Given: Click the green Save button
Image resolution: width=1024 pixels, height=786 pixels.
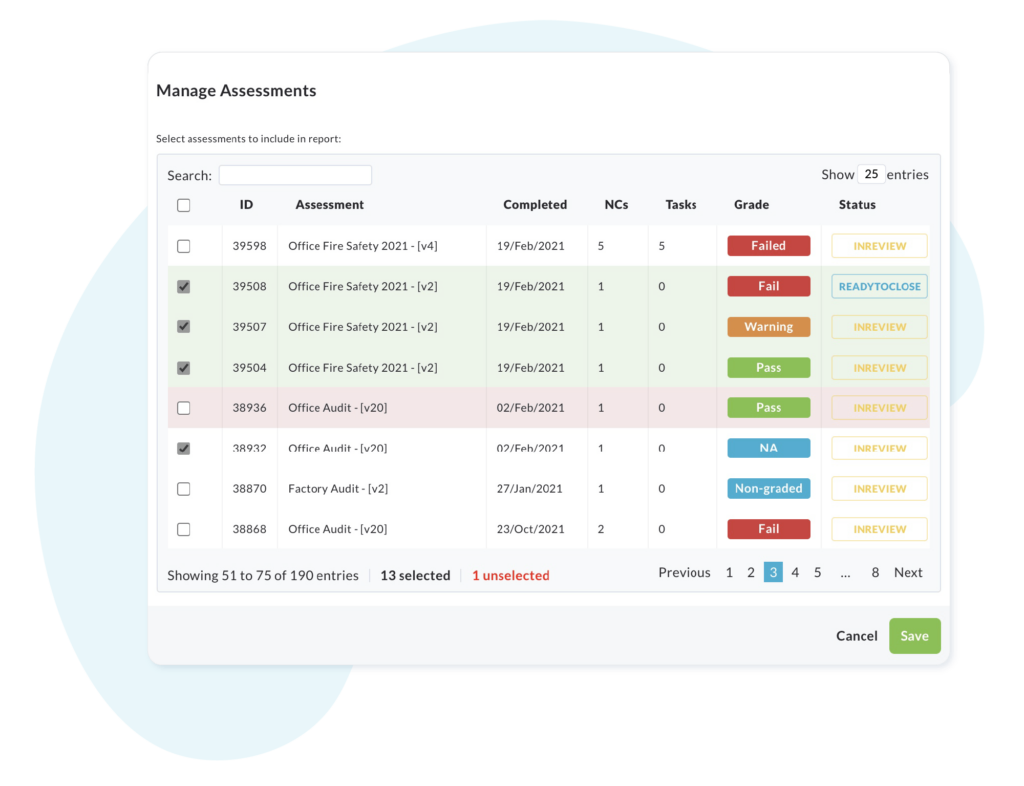Looking at the screenshot, I should (914, 636).
